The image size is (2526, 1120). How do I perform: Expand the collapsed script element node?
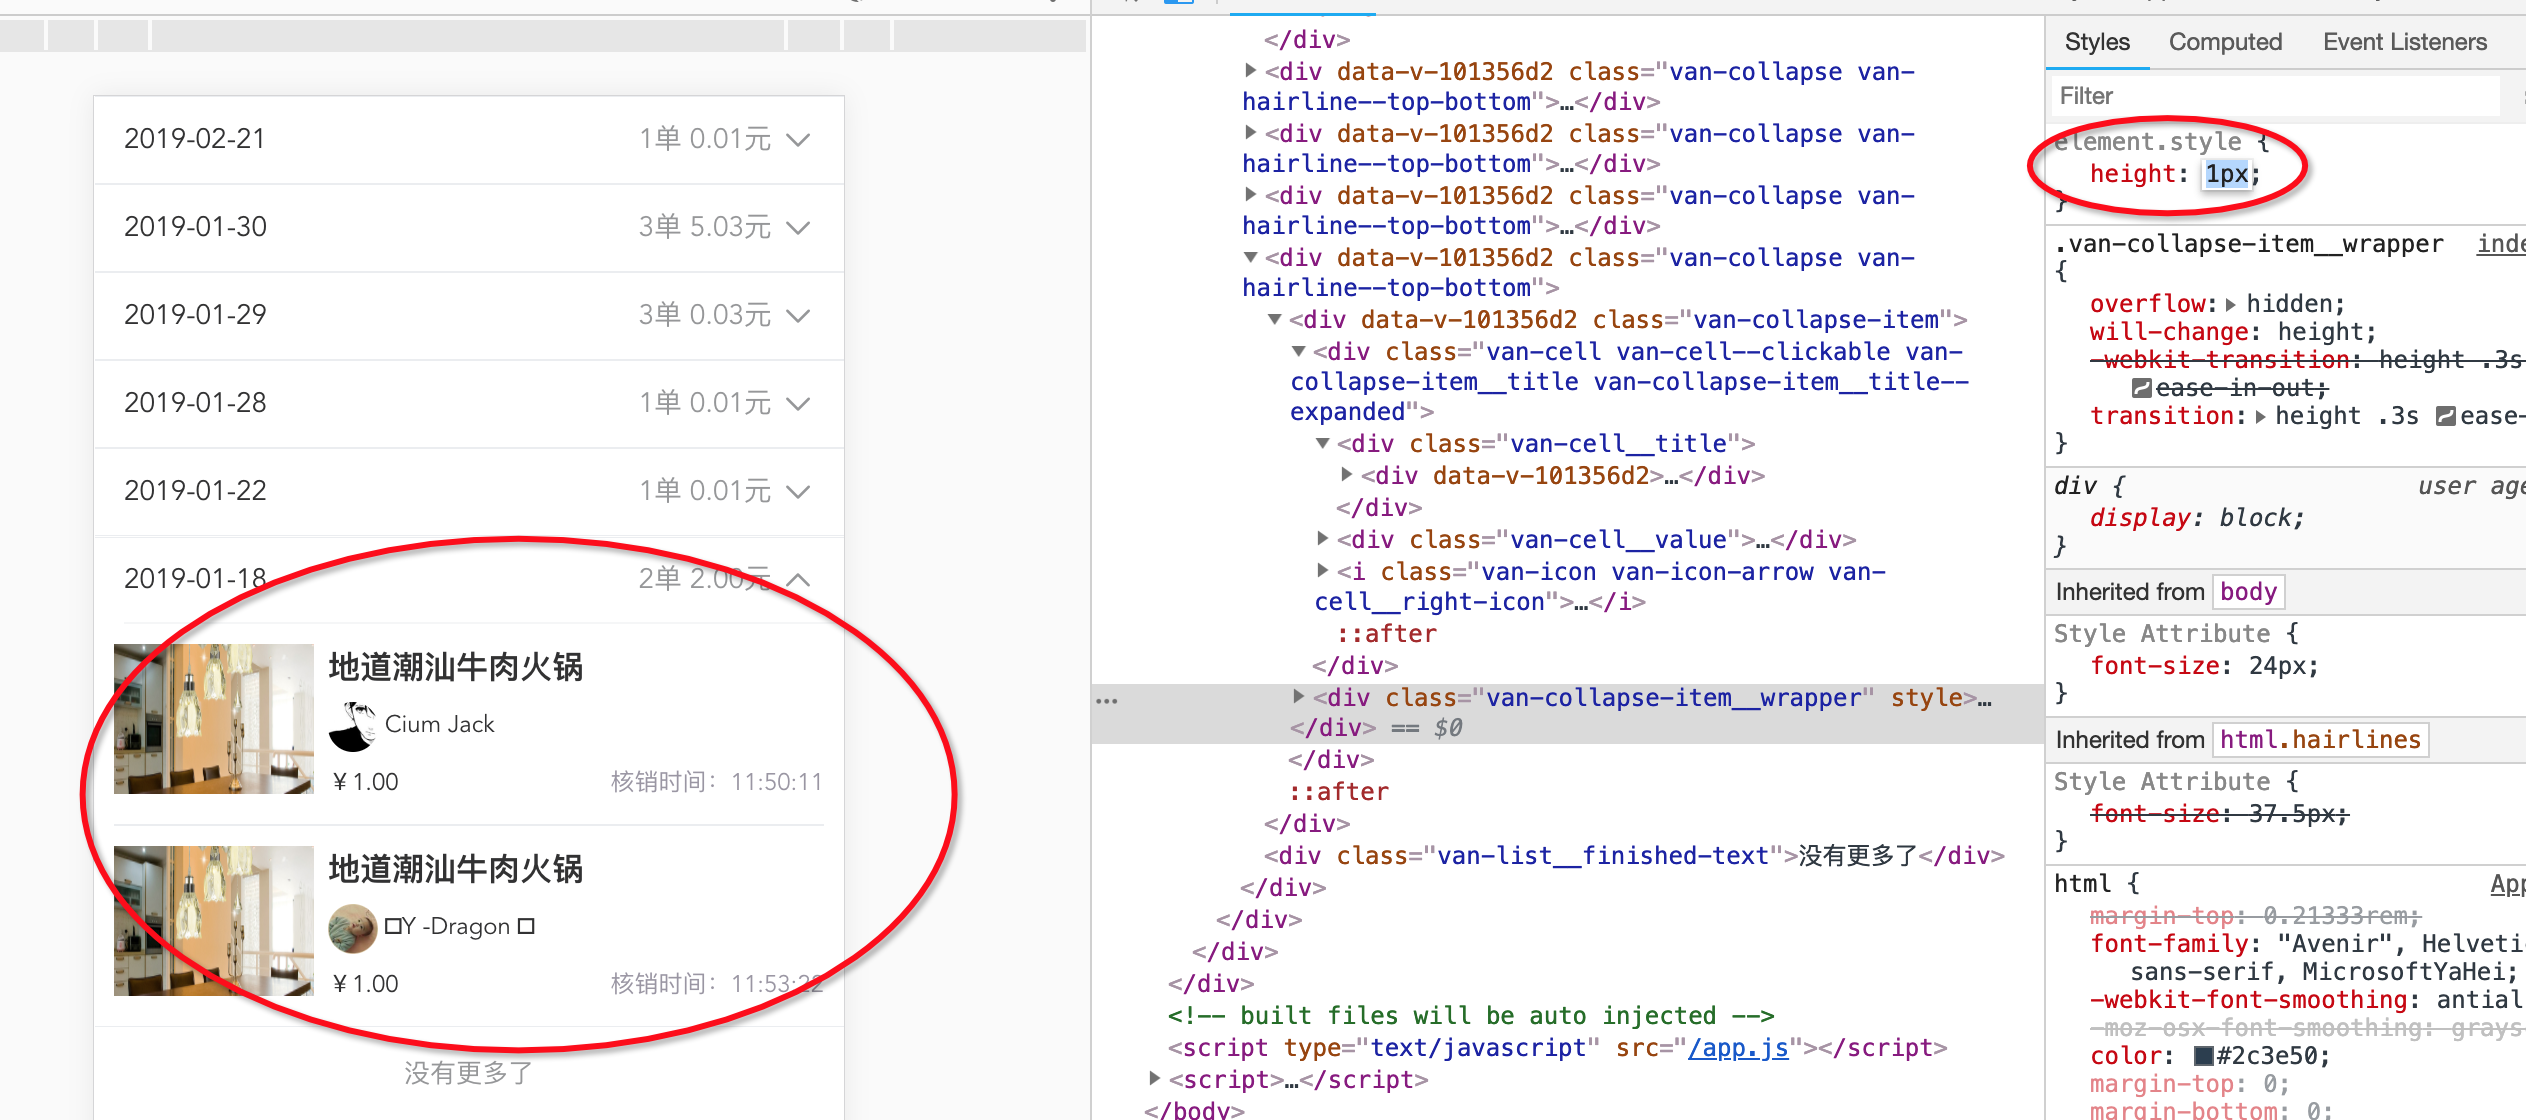click(1154, 1079)
